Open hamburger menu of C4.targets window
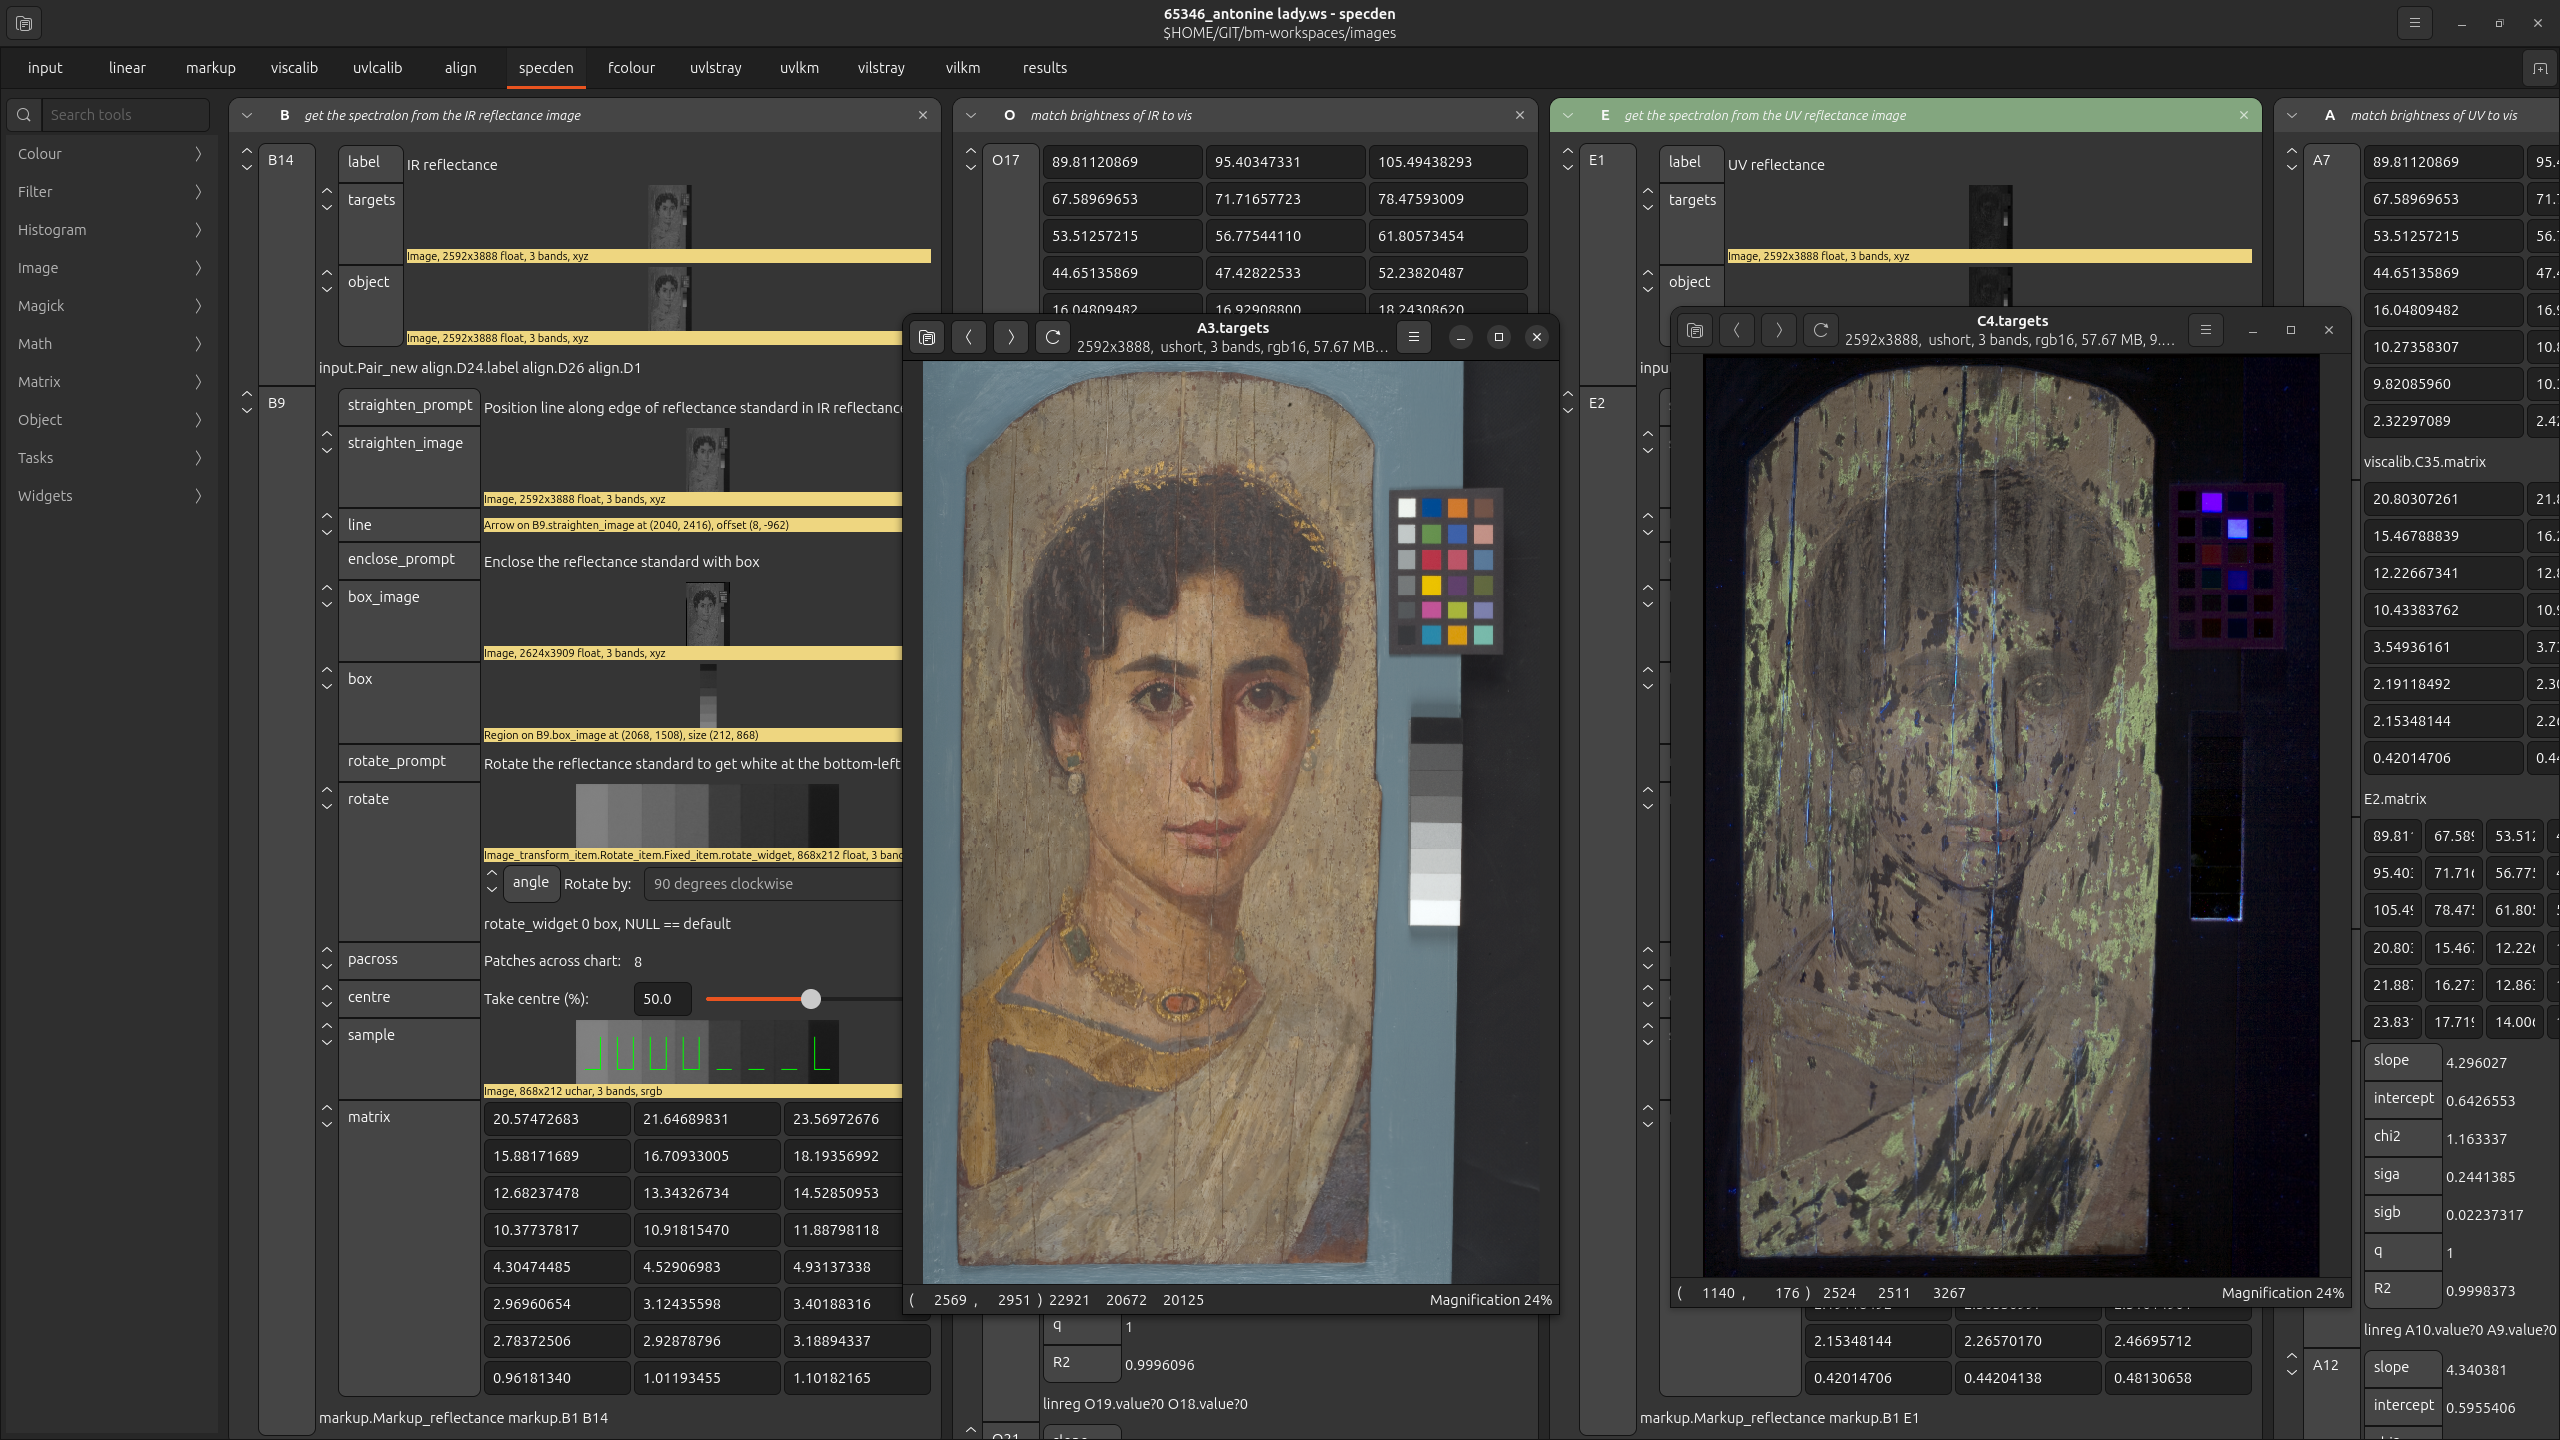The width and height of the screenshot is (2560, 1440). pos(2205,330)
